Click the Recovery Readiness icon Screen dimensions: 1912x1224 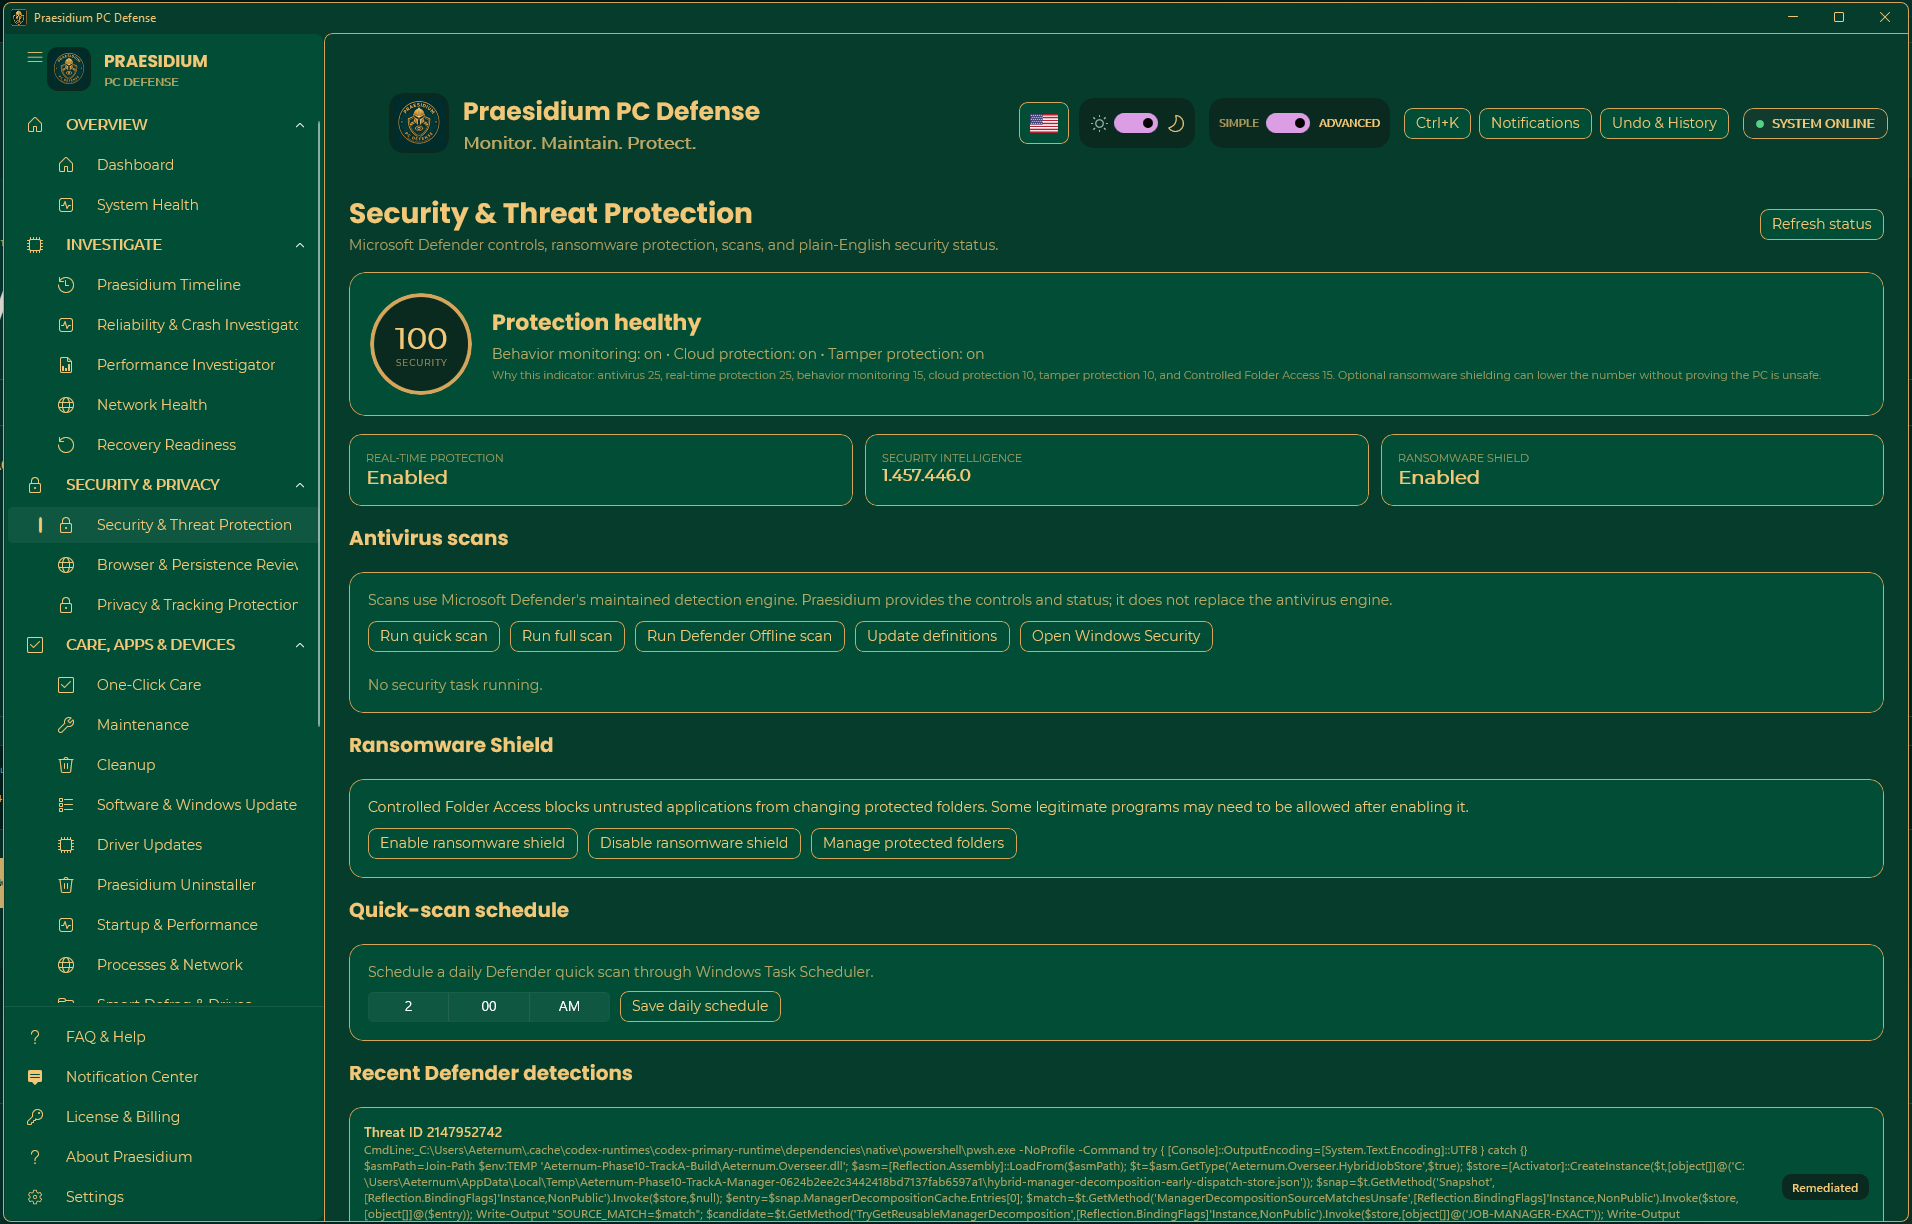coord(66,445)
